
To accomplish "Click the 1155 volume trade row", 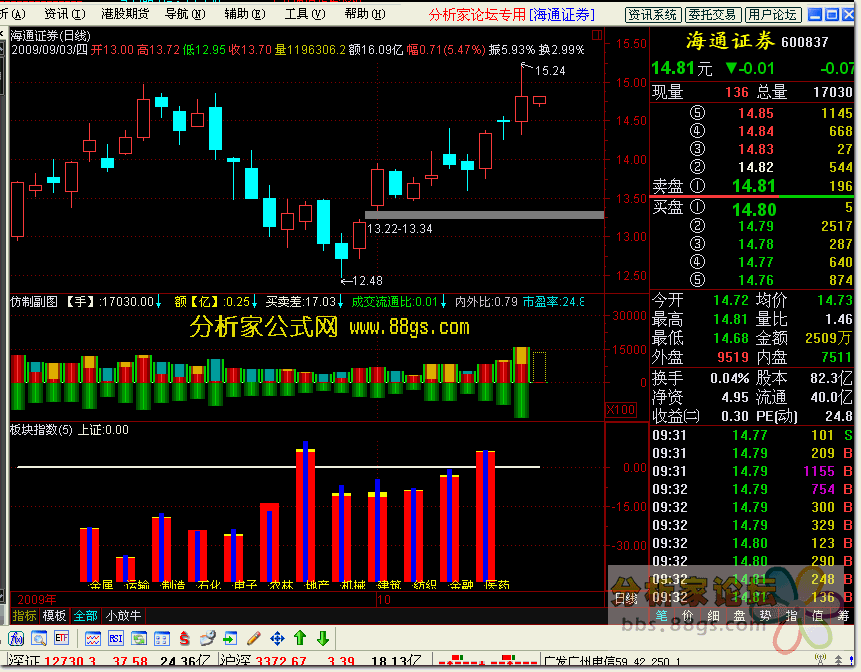I will (x=752, y=471).
